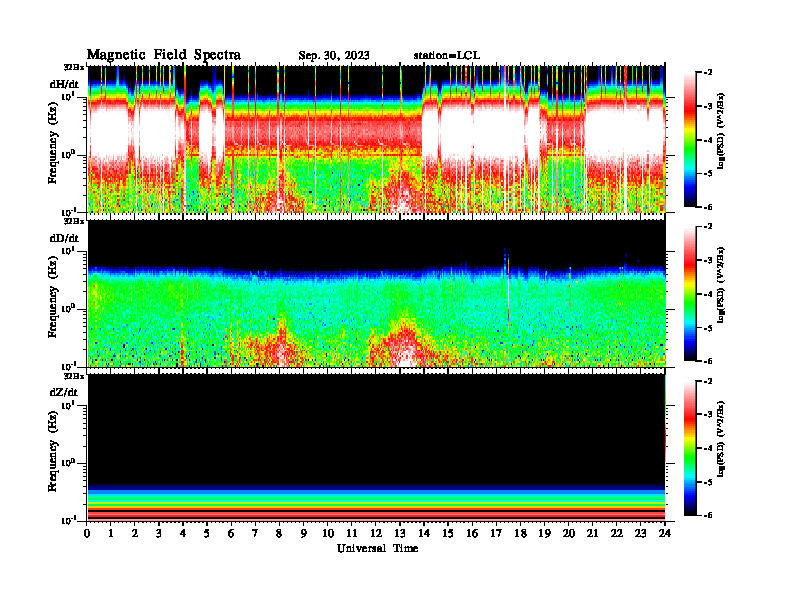
Task: Click the dZ/dt spectrogram plot area
Action: click(x=376, y=447)
